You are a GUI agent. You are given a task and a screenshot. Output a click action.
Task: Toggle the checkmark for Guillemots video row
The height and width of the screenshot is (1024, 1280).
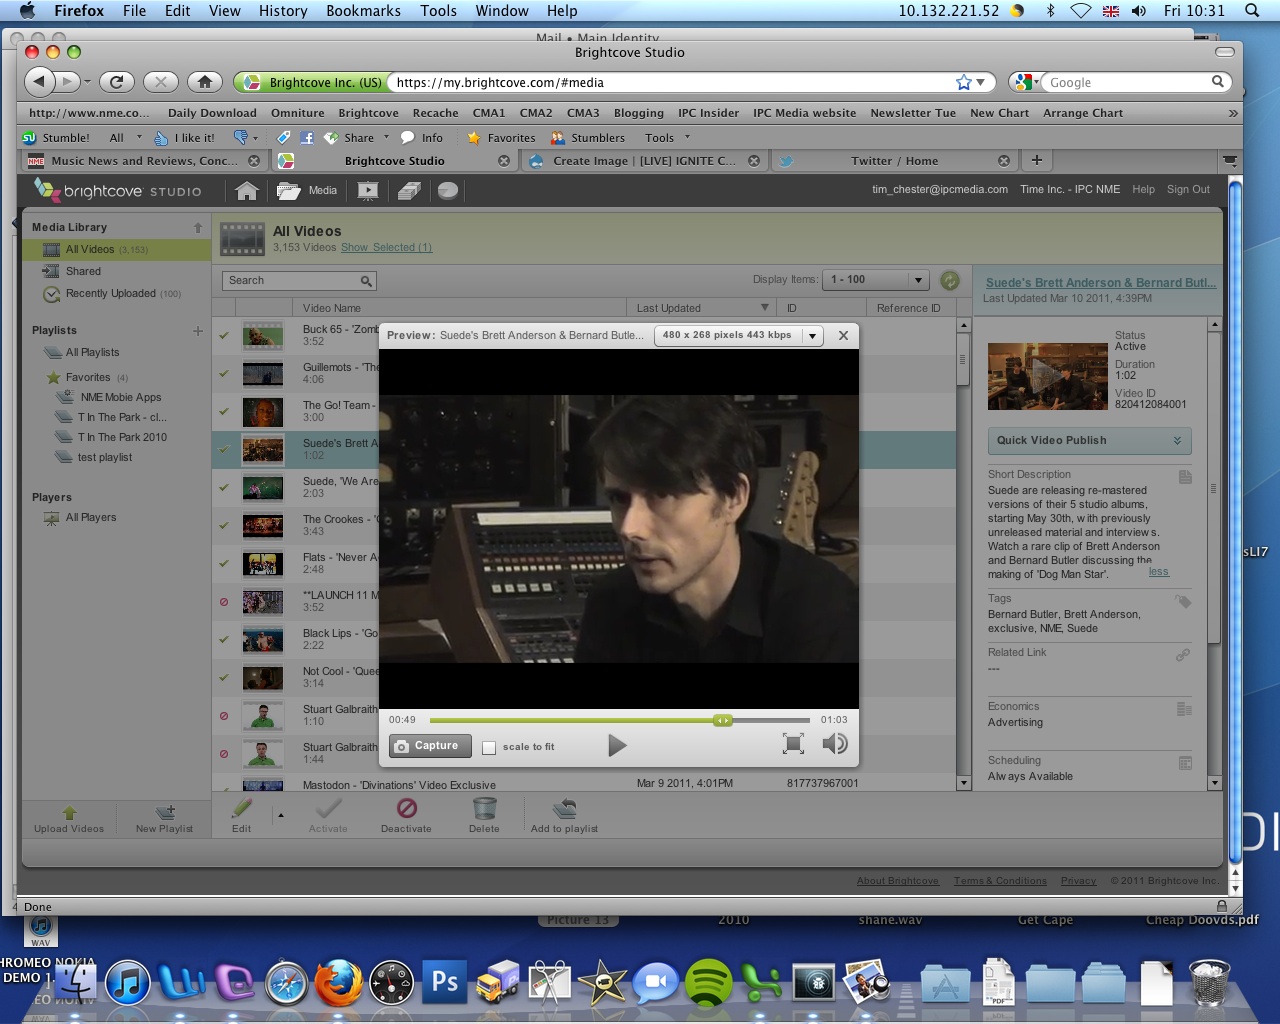click(224, 374)
